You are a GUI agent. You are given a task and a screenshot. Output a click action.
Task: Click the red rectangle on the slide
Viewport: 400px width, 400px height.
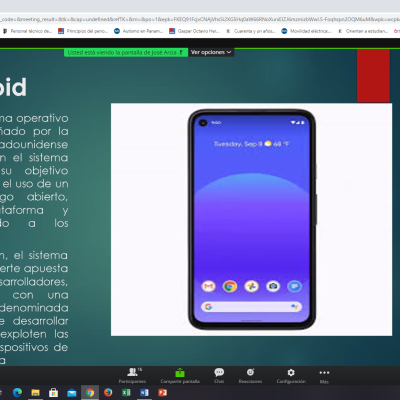pyautogui.click(x=373, y=76)
